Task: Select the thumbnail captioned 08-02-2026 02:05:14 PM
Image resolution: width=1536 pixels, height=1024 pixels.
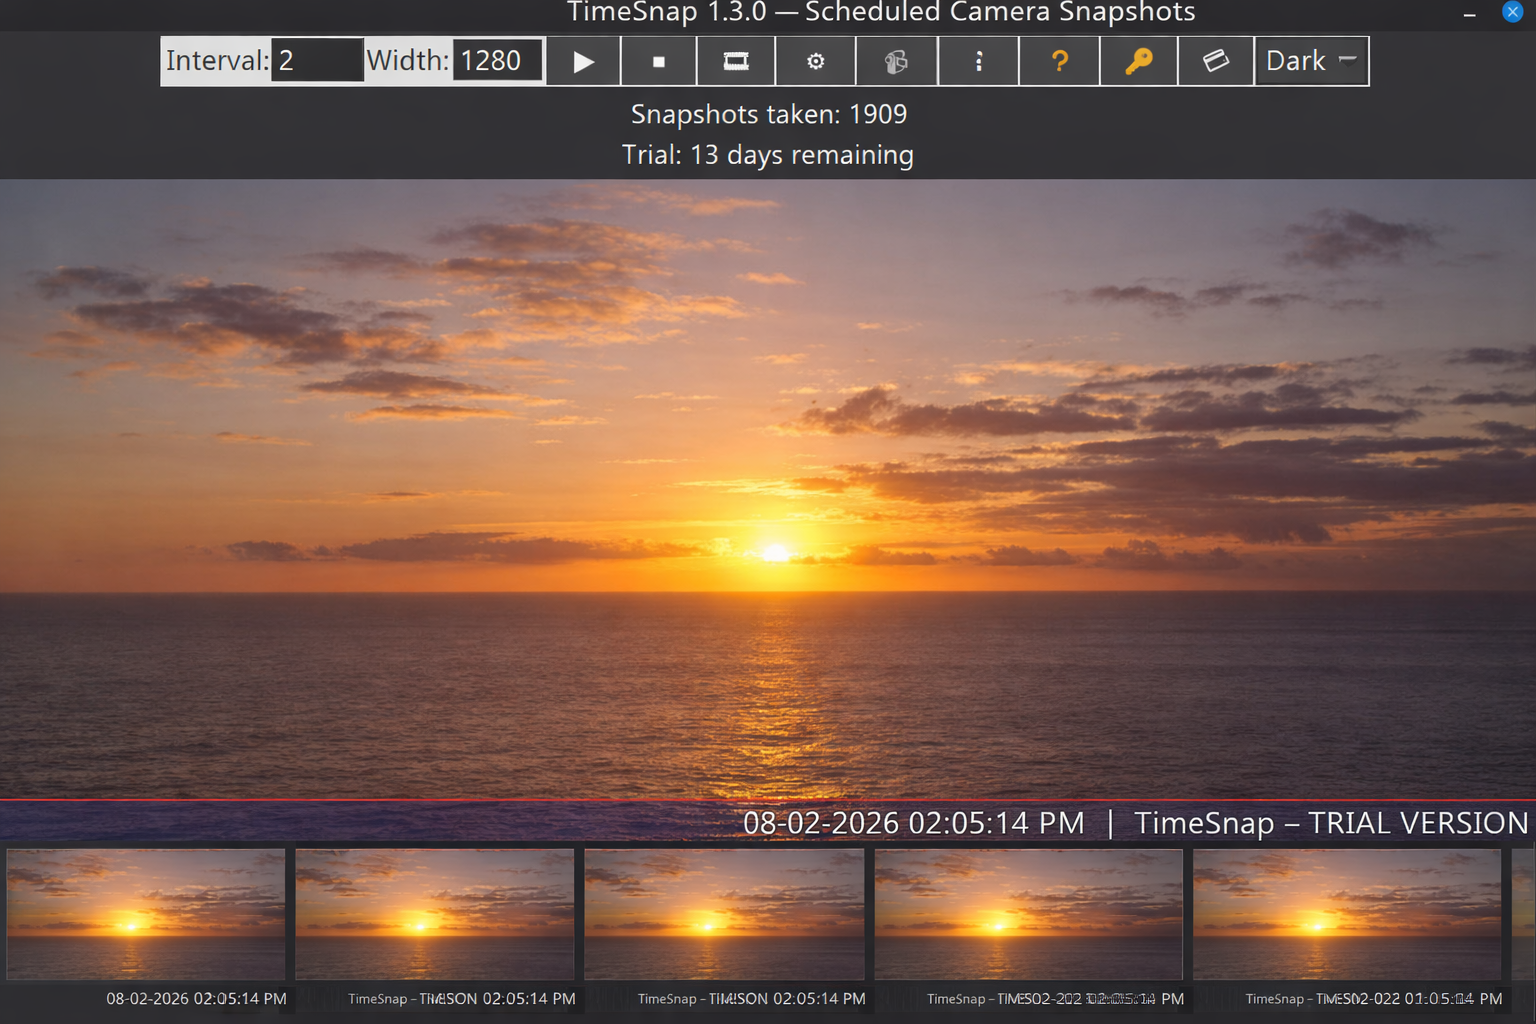Action: click(x=146, y=914)
